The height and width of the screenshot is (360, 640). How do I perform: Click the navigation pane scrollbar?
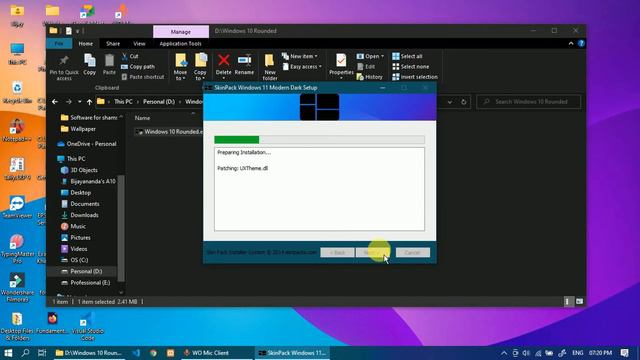tap(121, 227)
